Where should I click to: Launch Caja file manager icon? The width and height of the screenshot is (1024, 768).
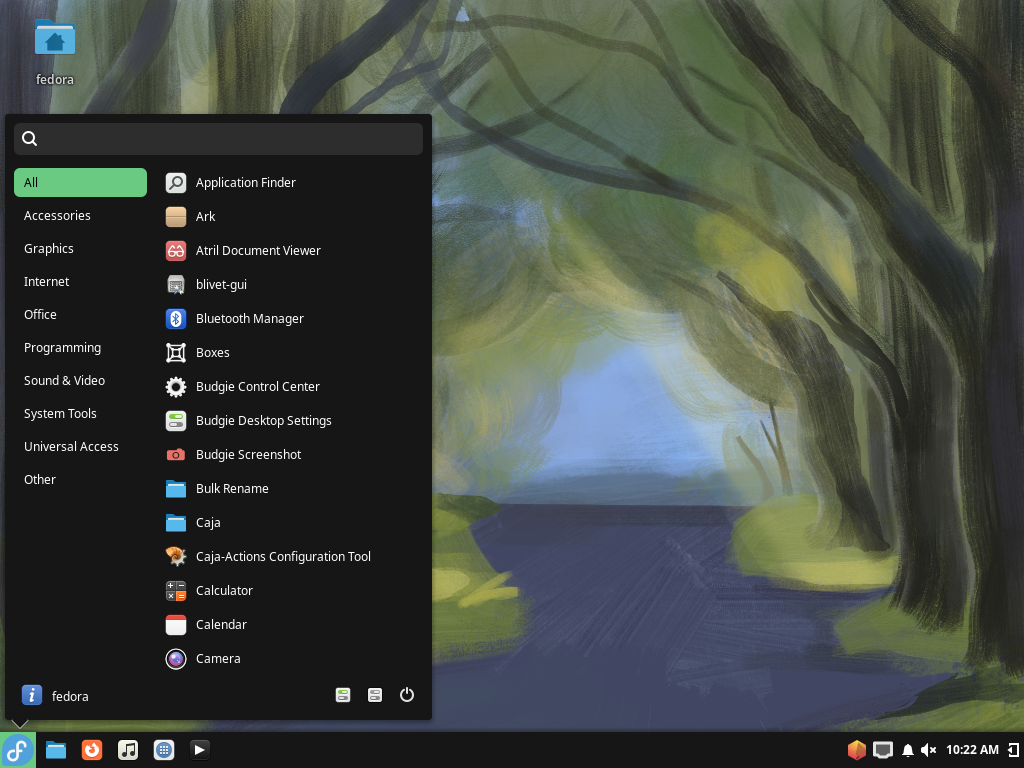176,522
